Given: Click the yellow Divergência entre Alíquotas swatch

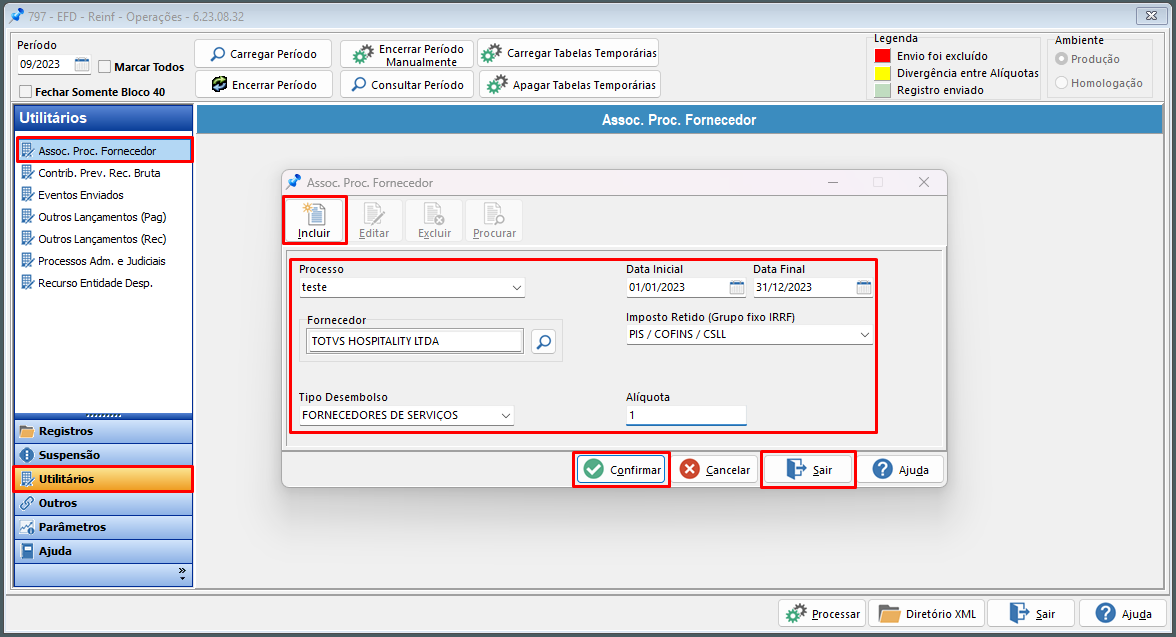Looking at the screenshot, I should point(883,73).
